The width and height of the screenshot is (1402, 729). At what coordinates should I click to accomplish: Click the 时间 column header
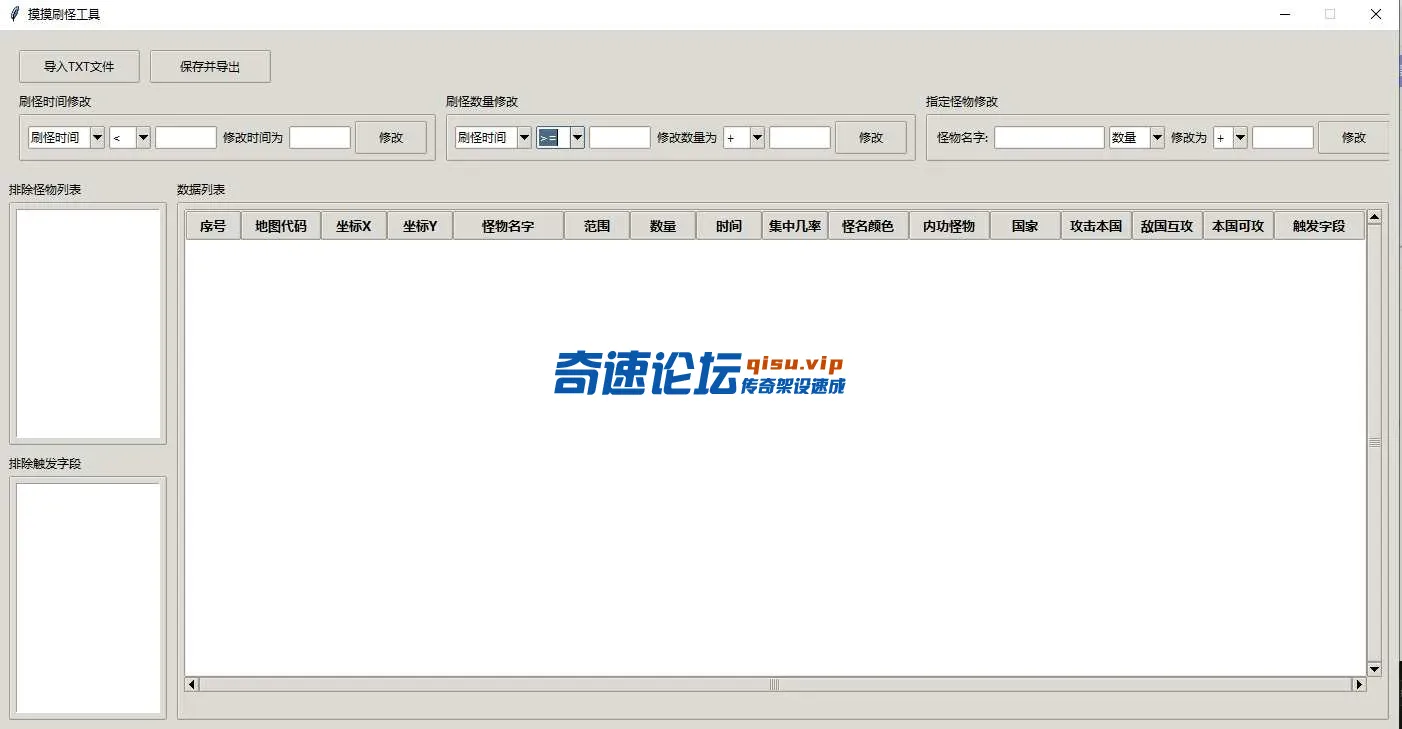tap(729, 226)
